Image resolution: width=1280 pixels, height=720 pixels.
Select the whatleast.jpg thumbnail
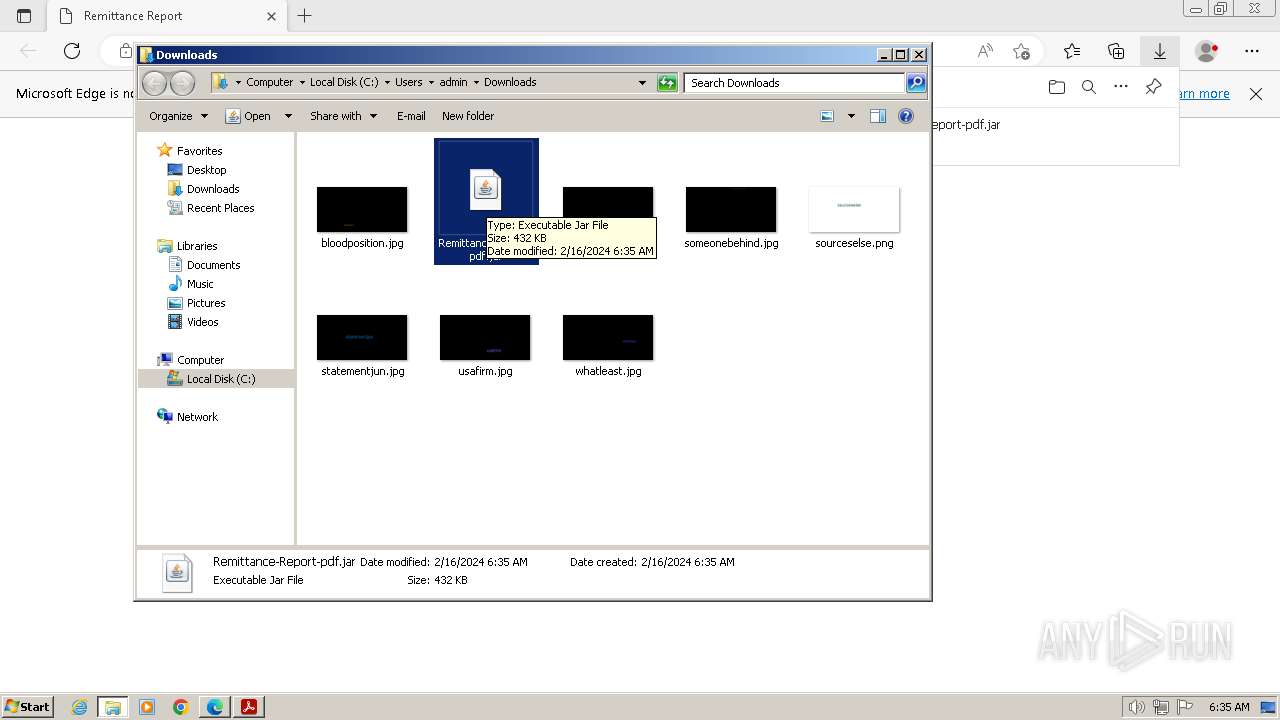tap(608, 337)
